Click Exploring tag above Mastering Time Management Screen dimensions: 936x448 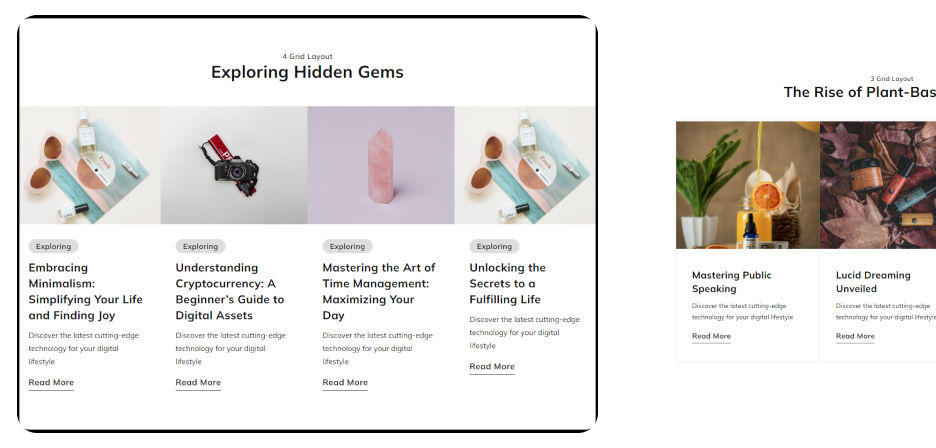point(347,246)
